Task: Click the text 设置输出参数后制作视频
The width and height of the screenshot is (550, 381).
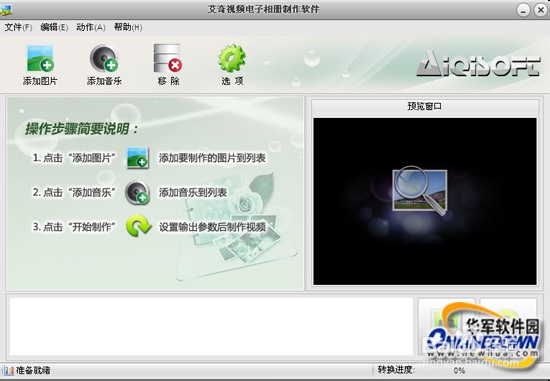Action: (212, 227)
